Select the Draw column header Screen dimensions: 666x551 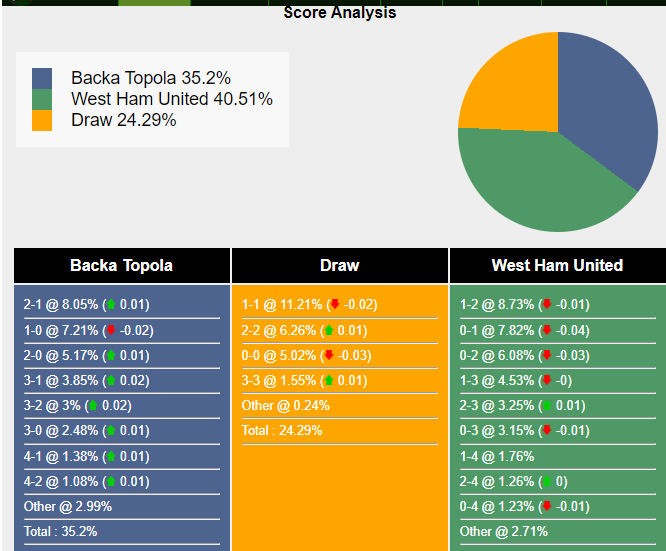coord(340,265)
